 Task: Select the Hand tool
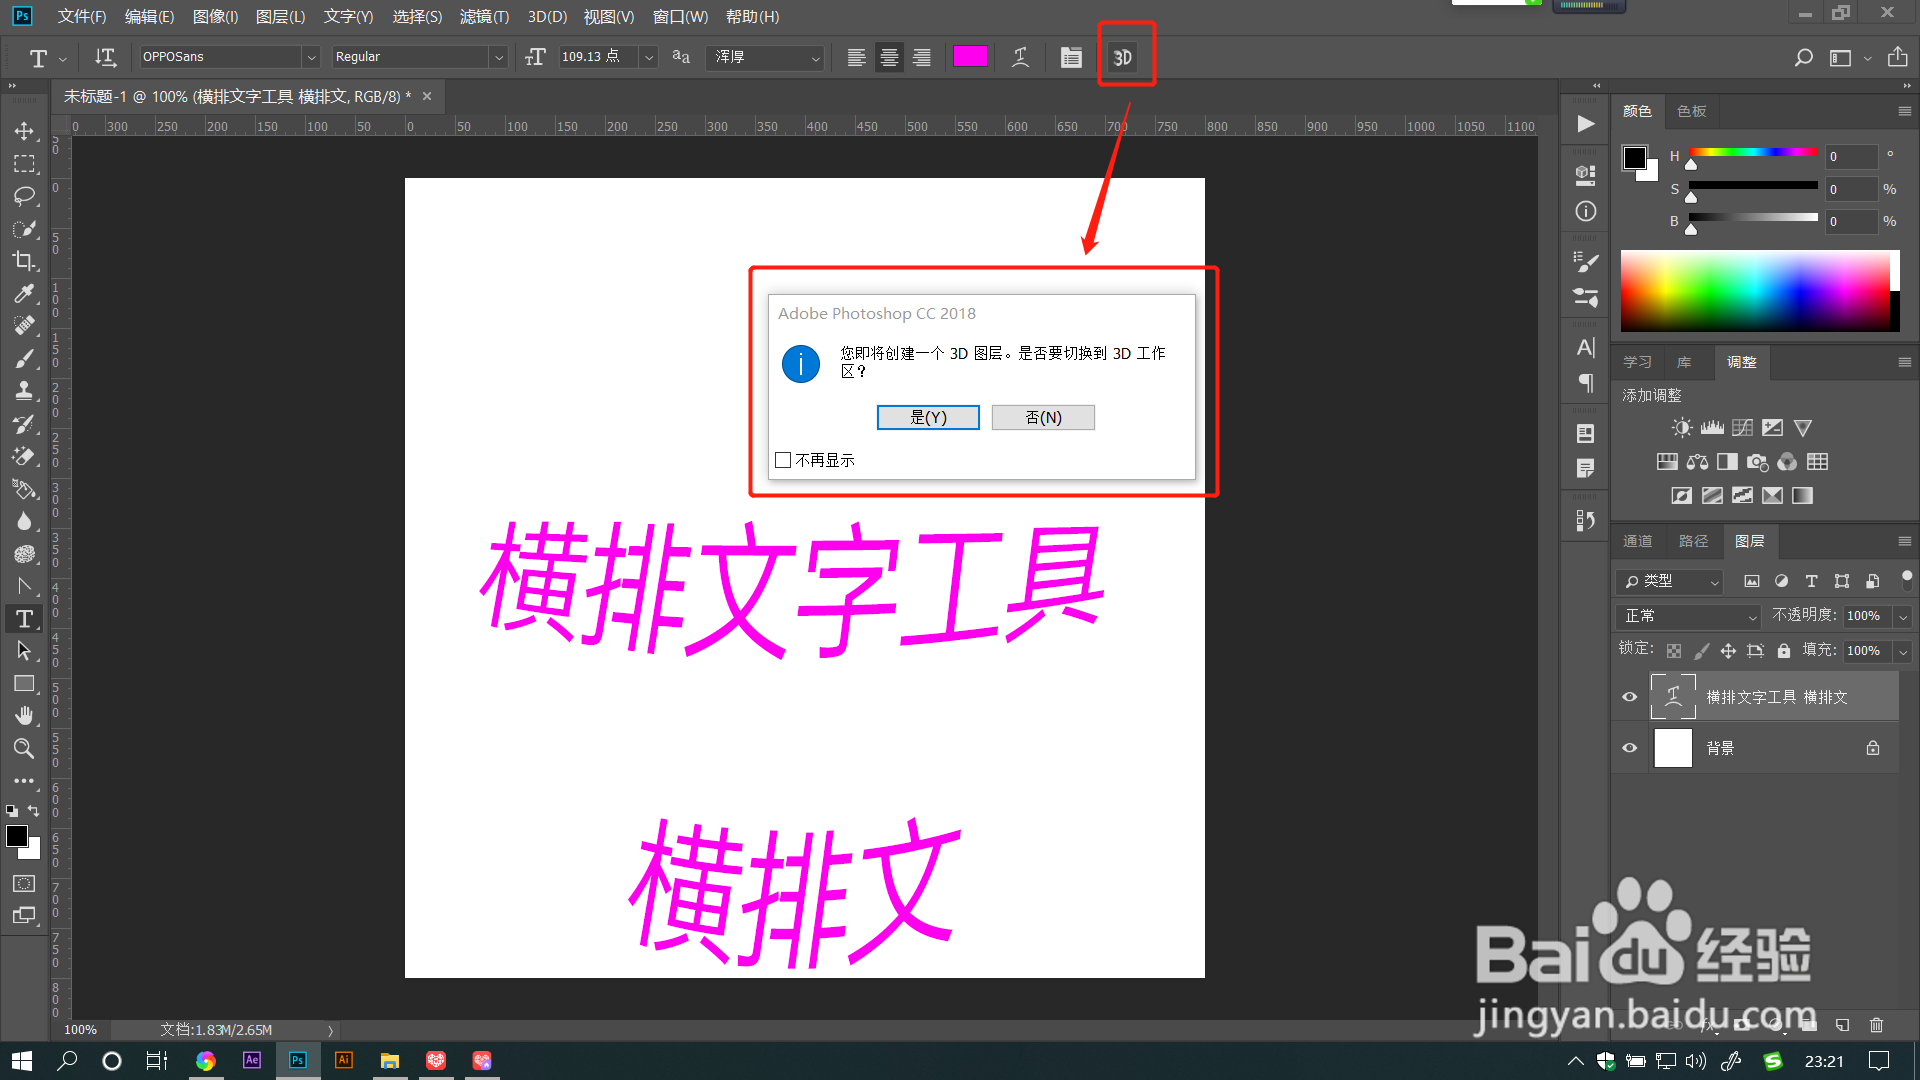pyautogui.click(x=24, y=715)
